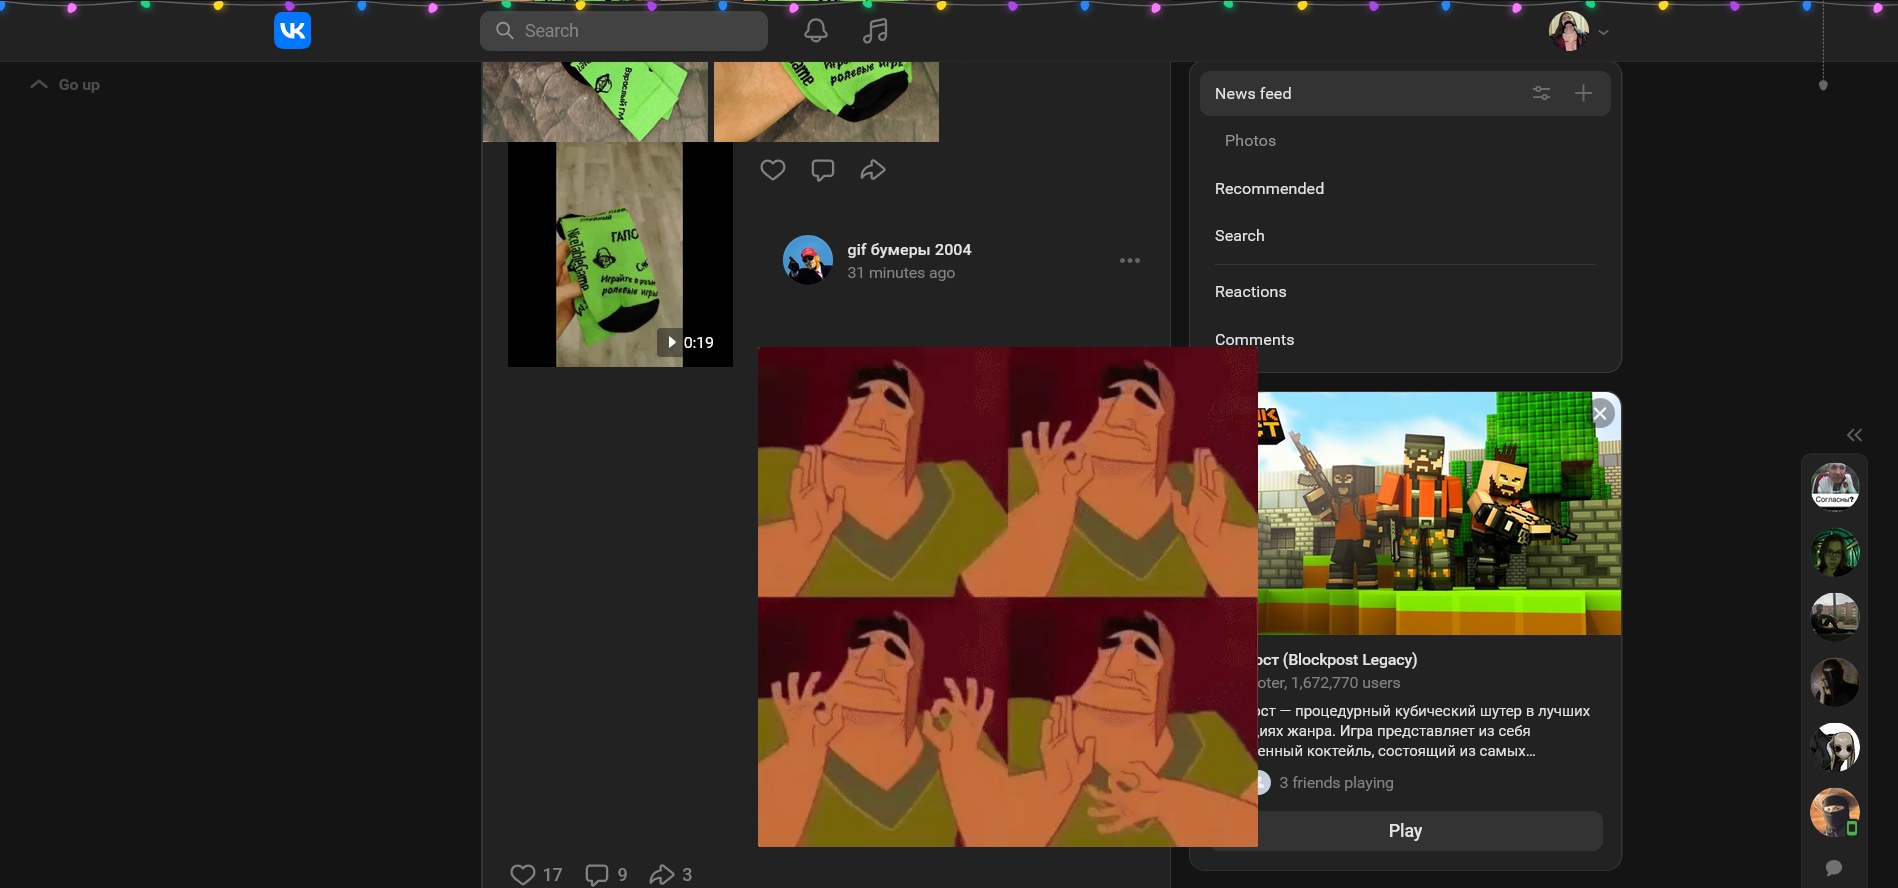Image resolution: width=1898 pixels, height=888 pixels.
Task: Open the gif бумеры 2004 community name link
Action: pyautogui.click(x=909, y=250)
